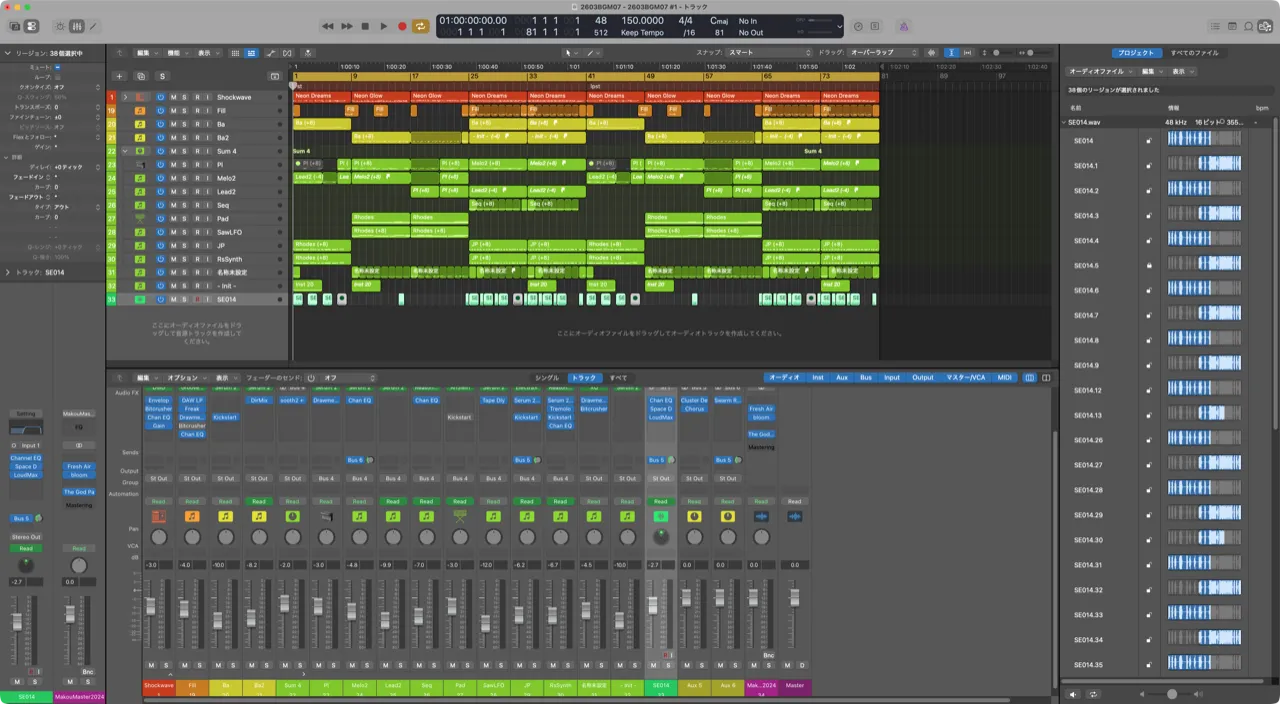This screenshot has width=1280, height=704.
Task: Click the Record button in transport
Action: click(x=401, y=26)
